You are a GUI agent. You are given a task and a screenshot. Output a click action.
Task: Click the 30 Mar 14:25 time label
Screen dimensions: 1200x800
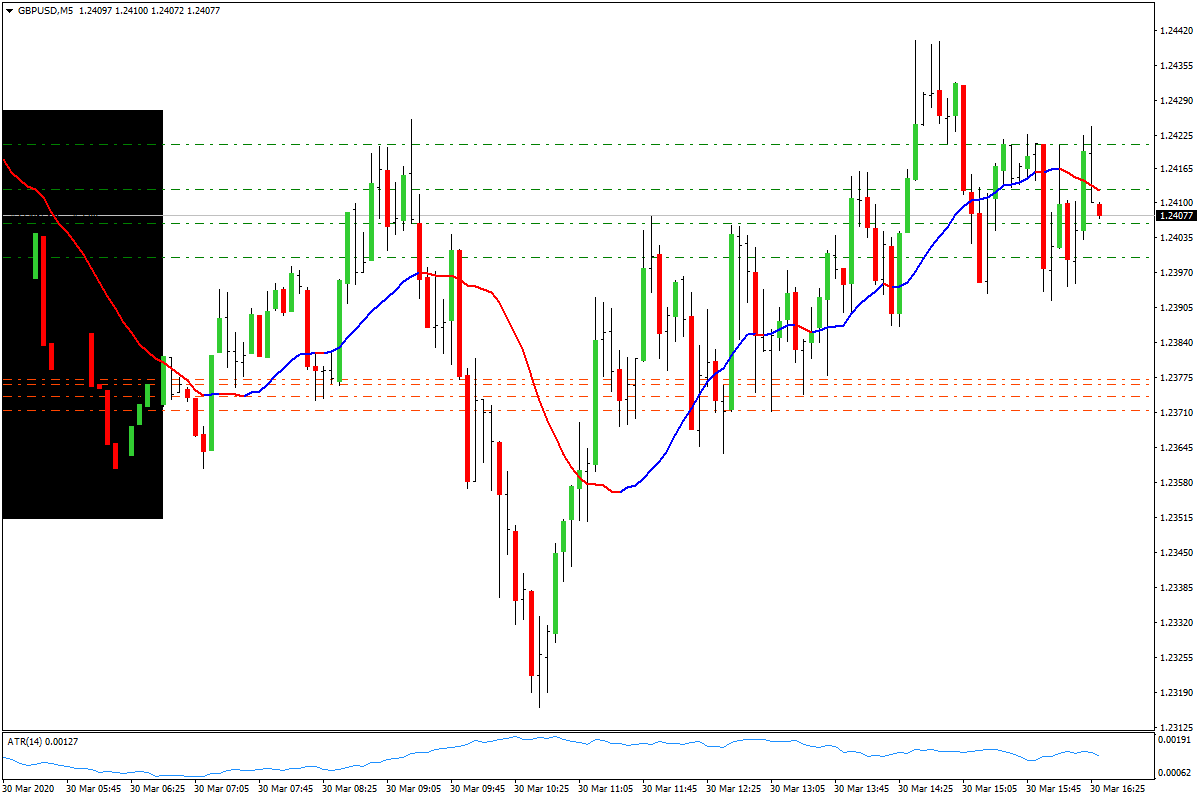point(926,789)
